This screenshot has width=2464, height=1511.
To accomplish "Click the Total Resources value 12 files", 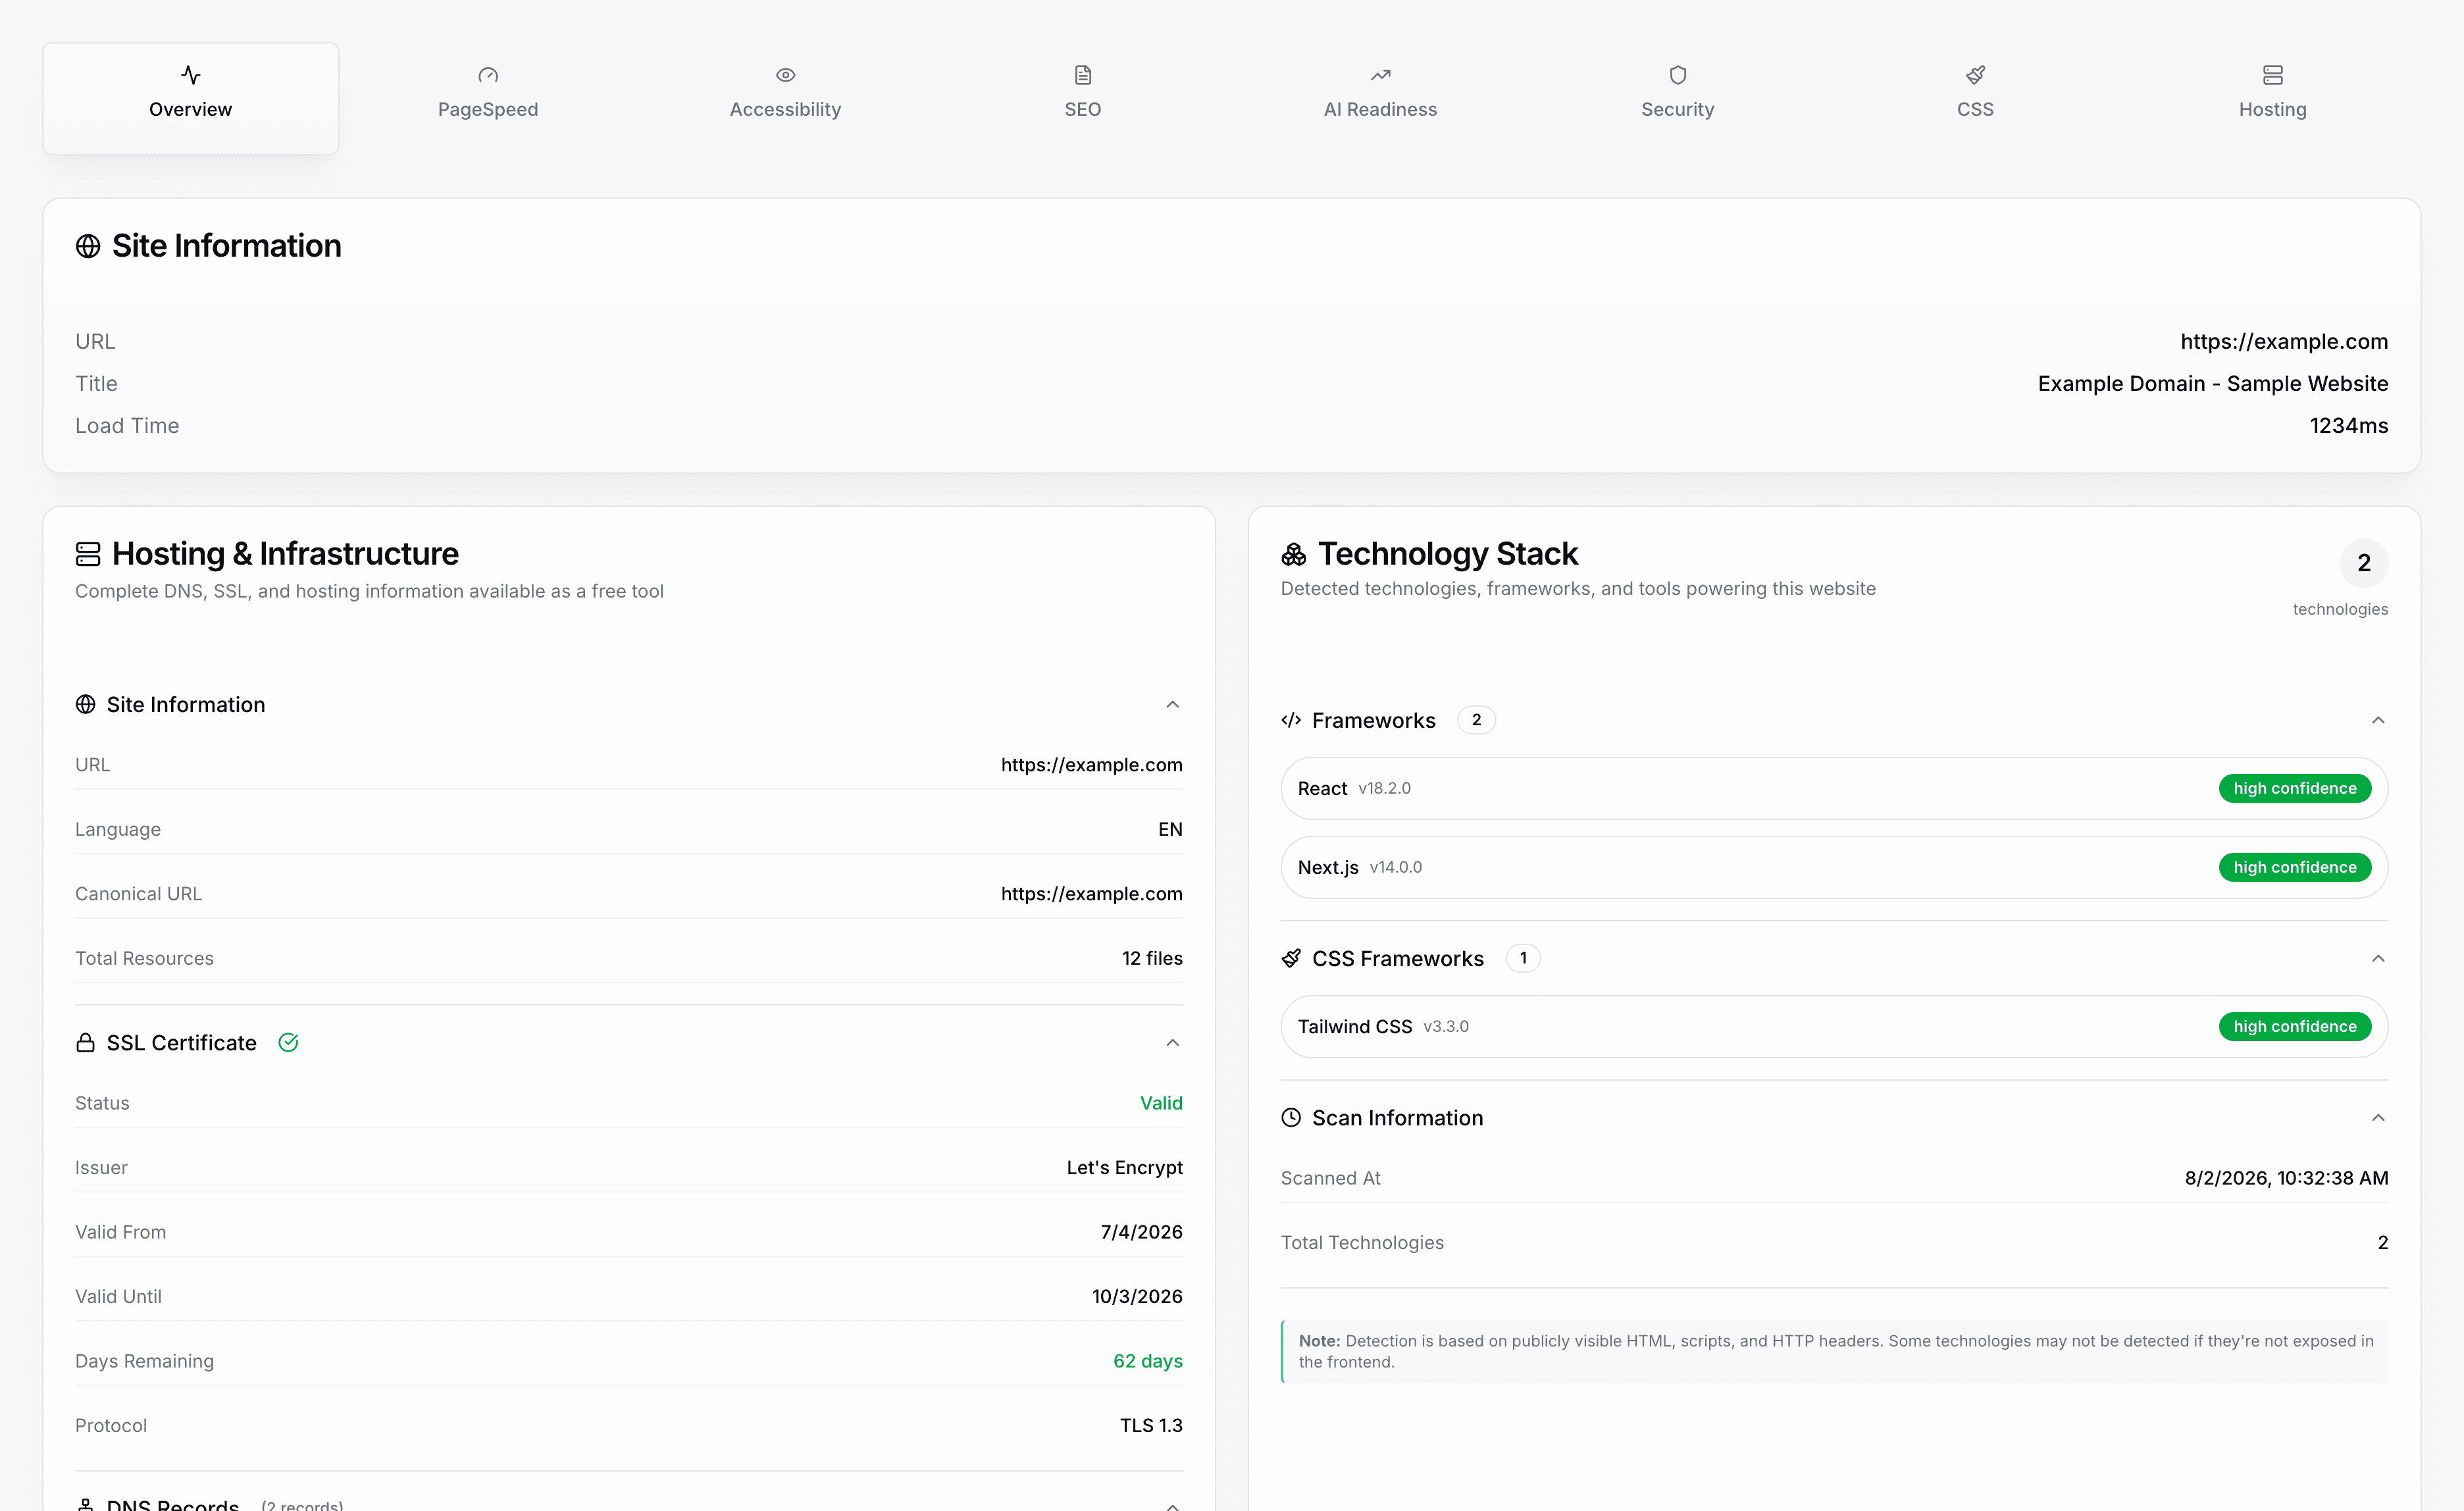I will [x=1152, y=958].
